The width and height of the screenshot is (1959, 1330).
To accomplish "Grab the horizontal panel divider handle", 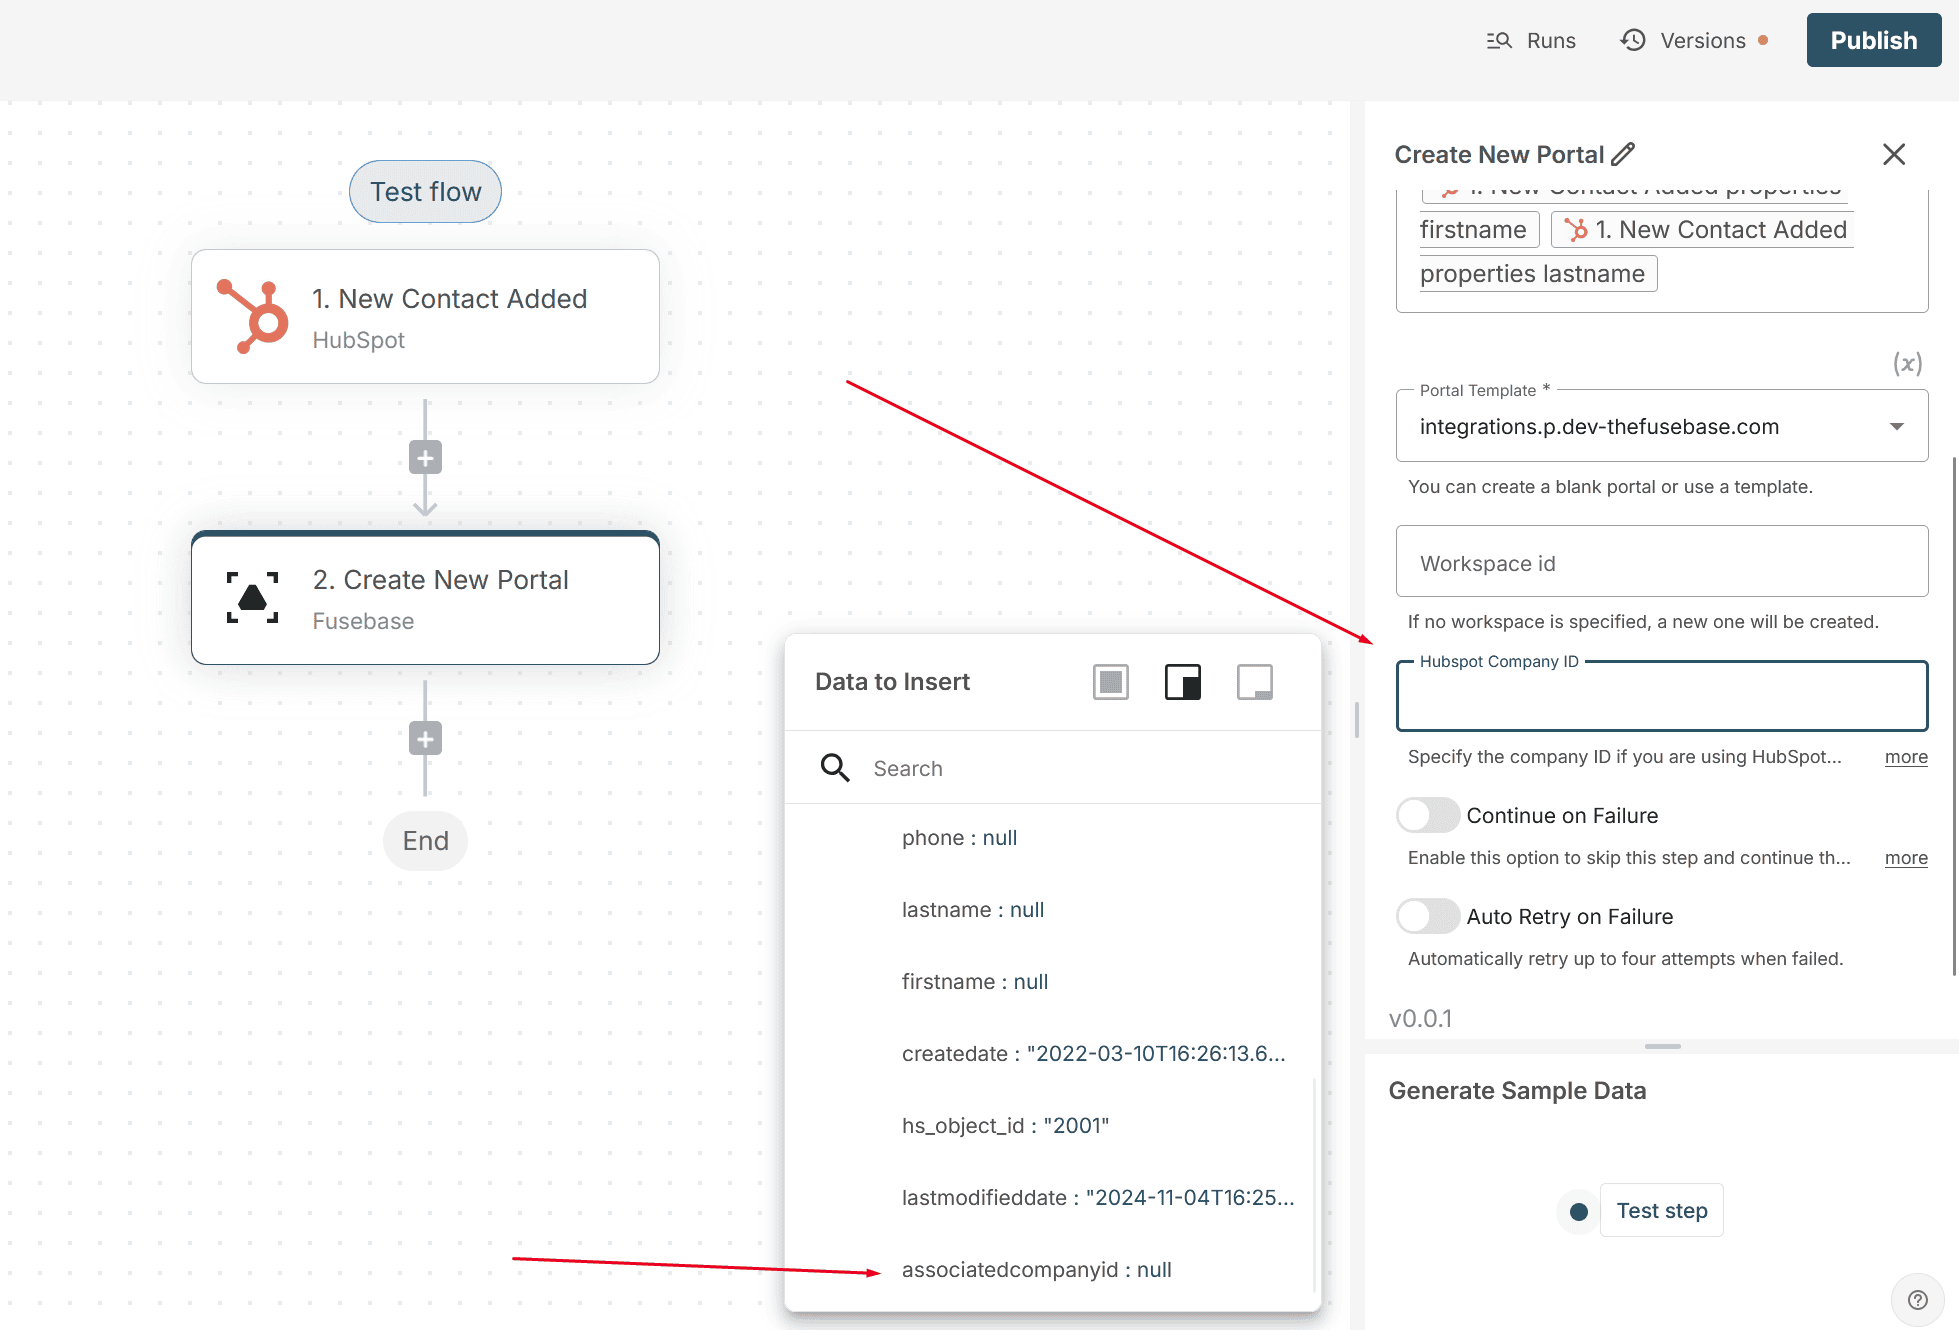I will tap(1661, 1047).
